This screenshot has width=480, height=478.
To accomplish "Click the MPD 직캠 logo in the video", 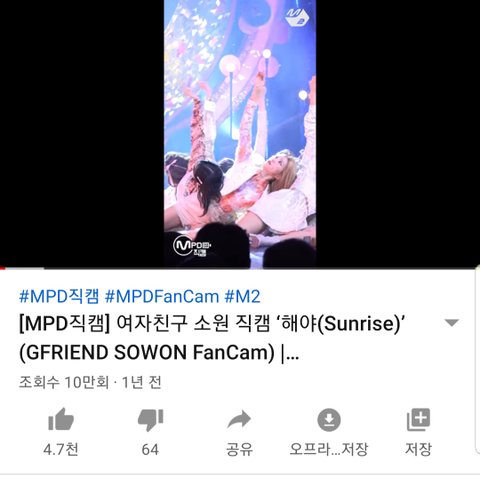I will point(192,246).
